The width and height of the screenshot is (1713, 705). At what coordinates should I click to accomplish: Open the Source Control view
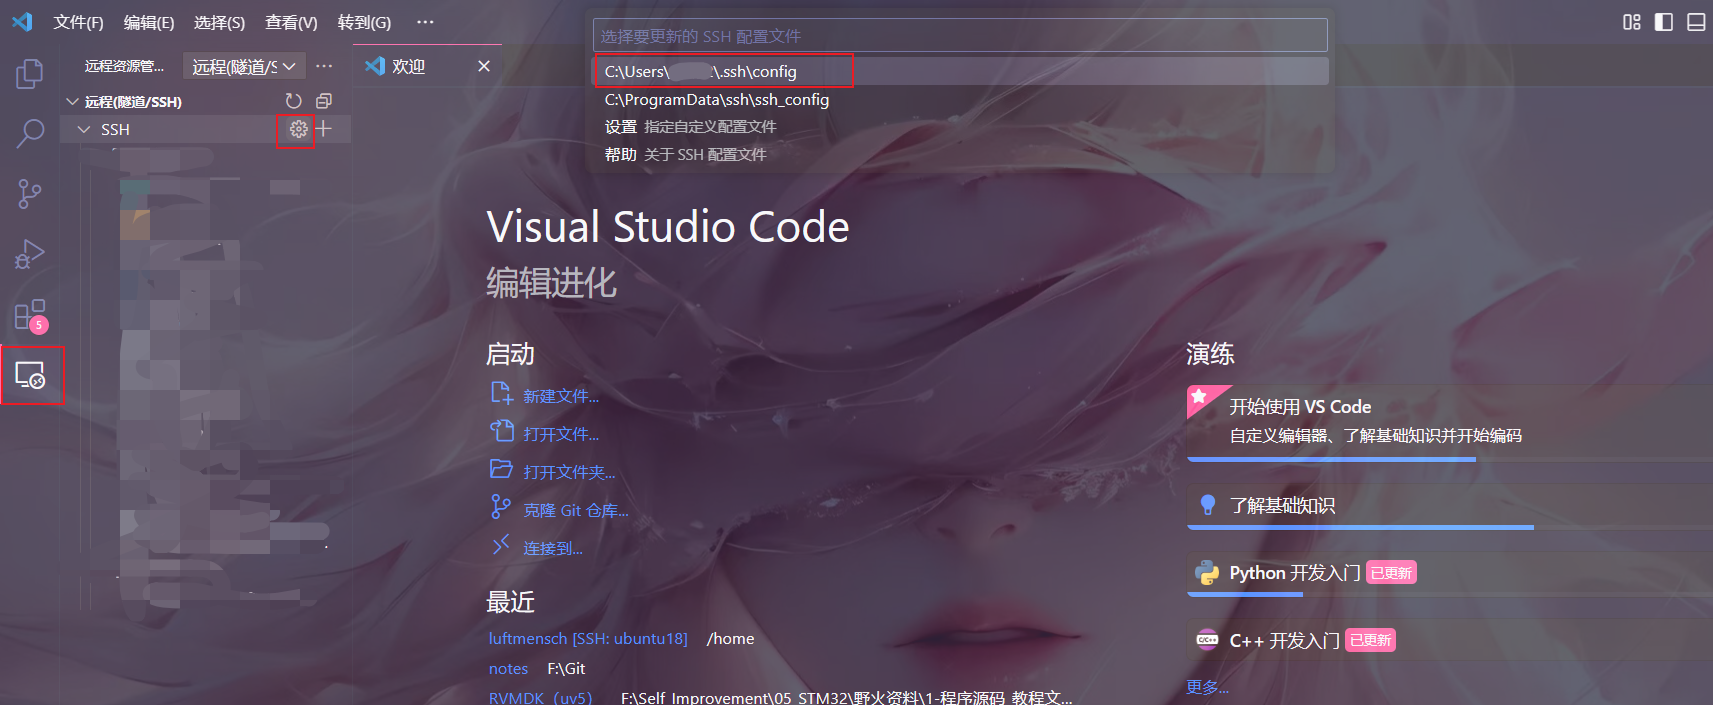[x=30, y=194]
